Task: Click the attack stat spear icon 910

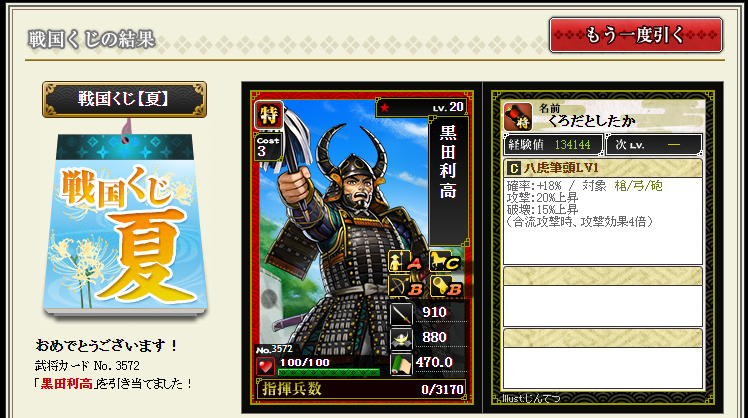Action: pos(401,314)
